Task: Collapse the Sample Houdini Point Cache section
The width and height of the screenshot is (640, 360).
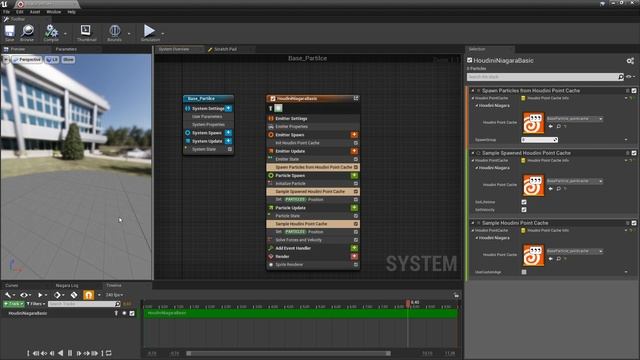Action: [473, 223]
